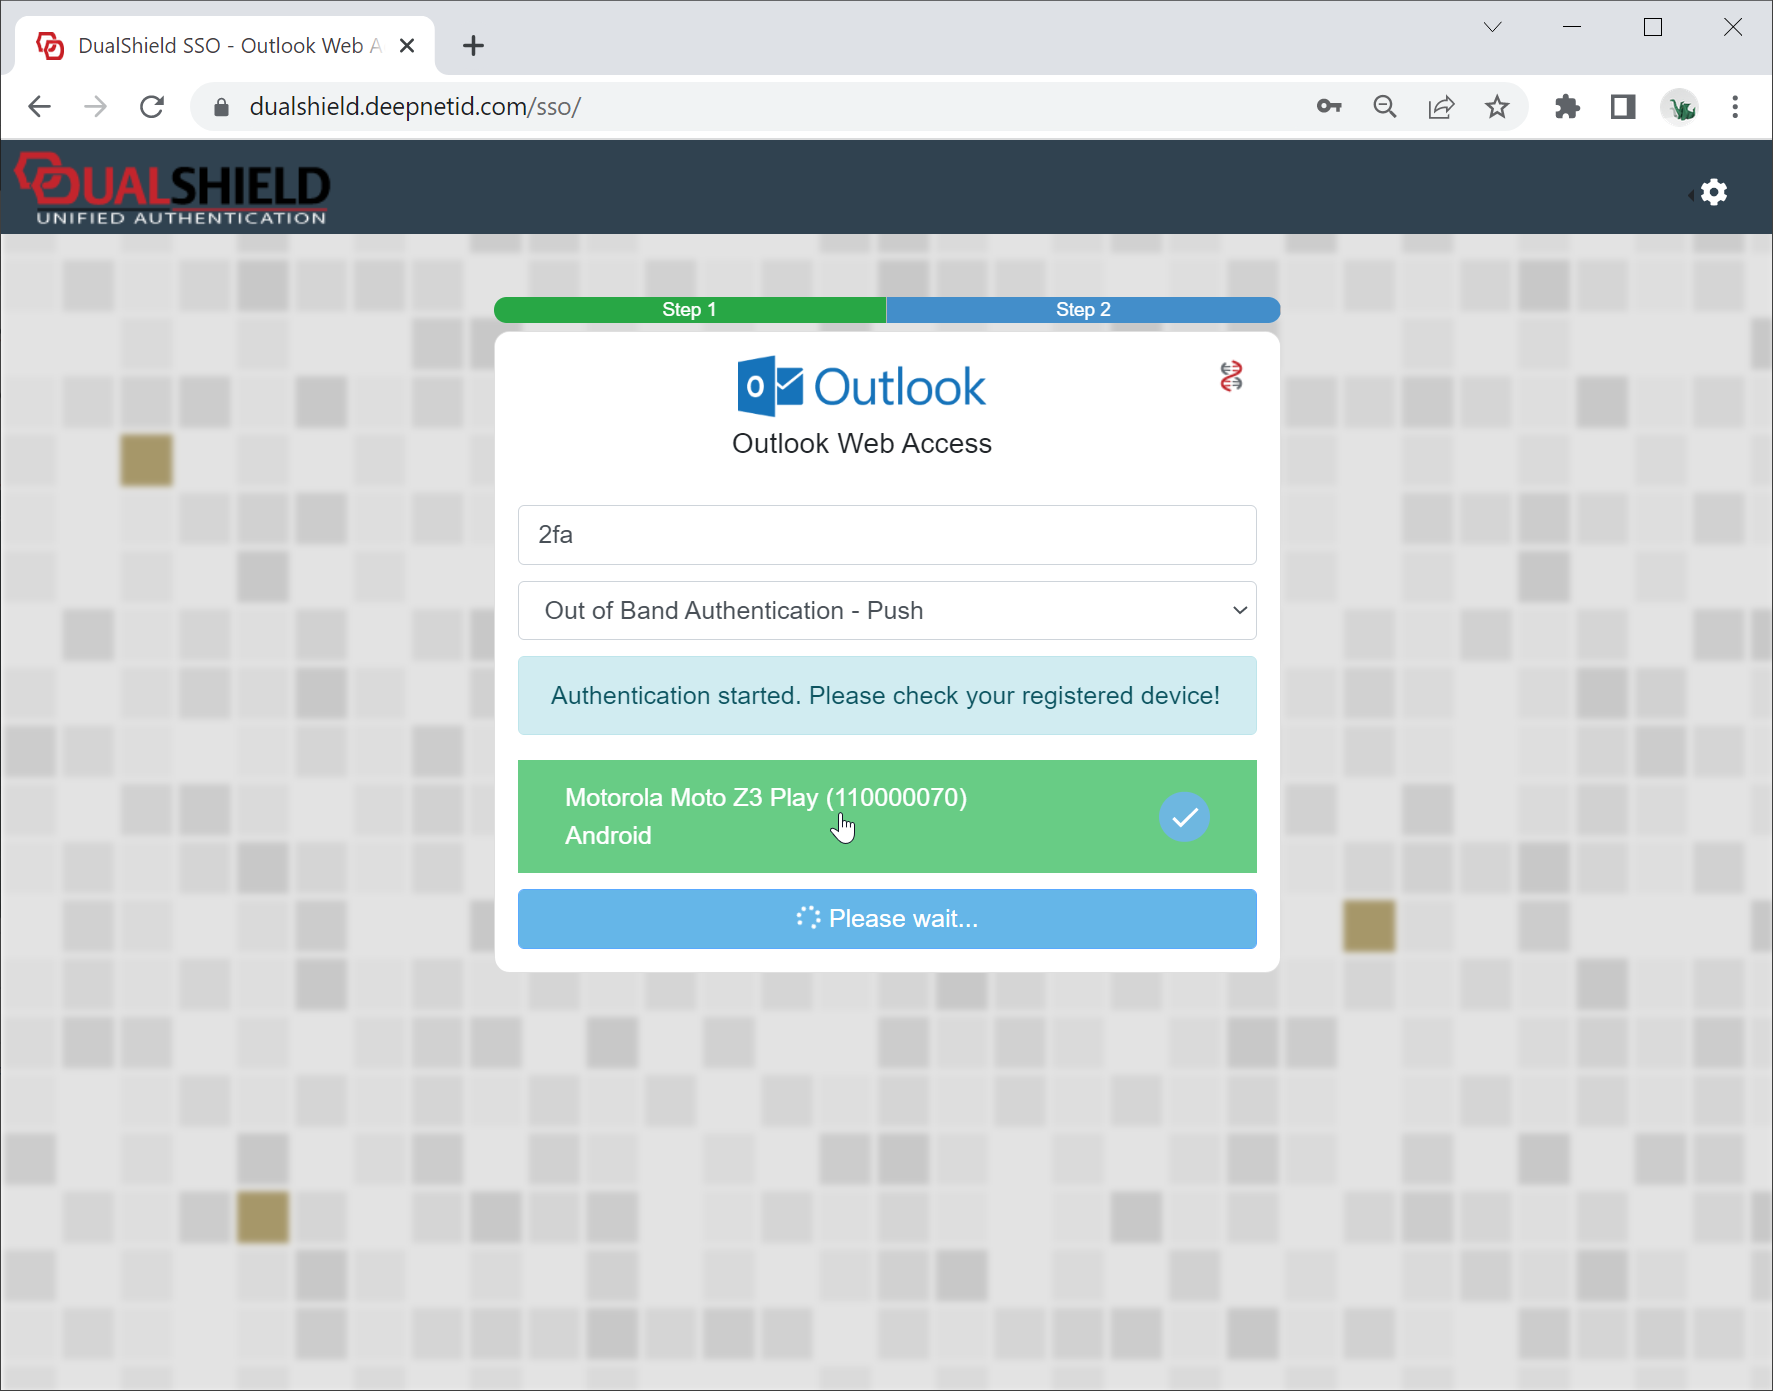Open the Chrome three-dot menu
This screenshot has height=1391, width=1773.
click(1735, 107)
